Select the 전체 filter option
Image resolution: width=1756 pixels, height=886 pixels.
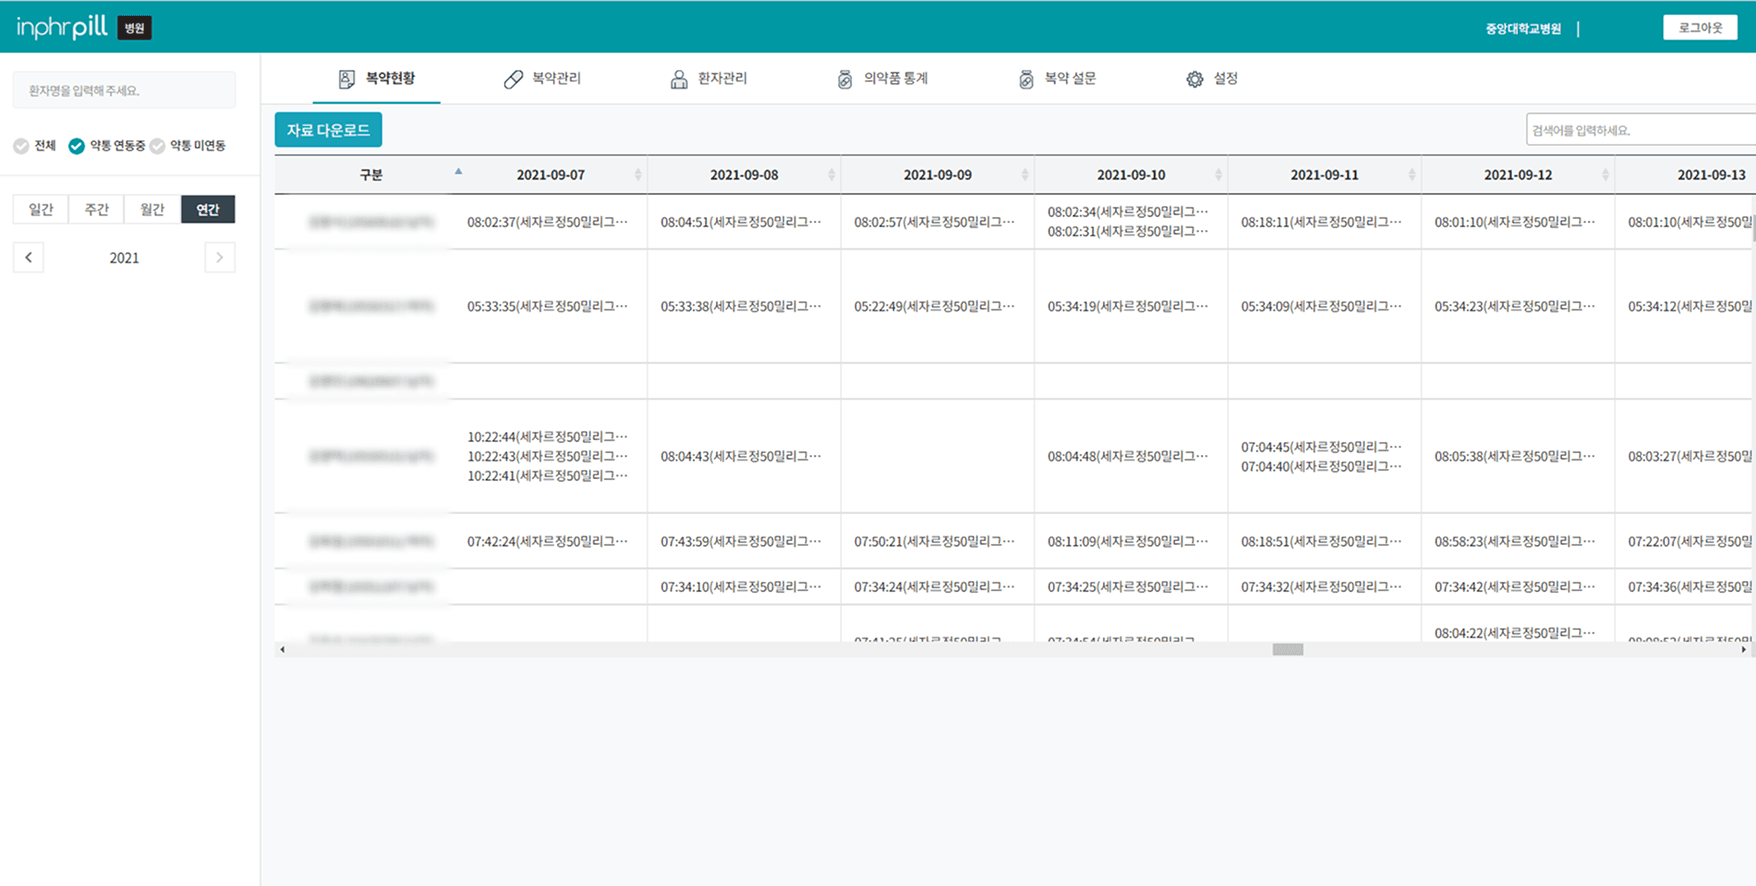(21, 146)
